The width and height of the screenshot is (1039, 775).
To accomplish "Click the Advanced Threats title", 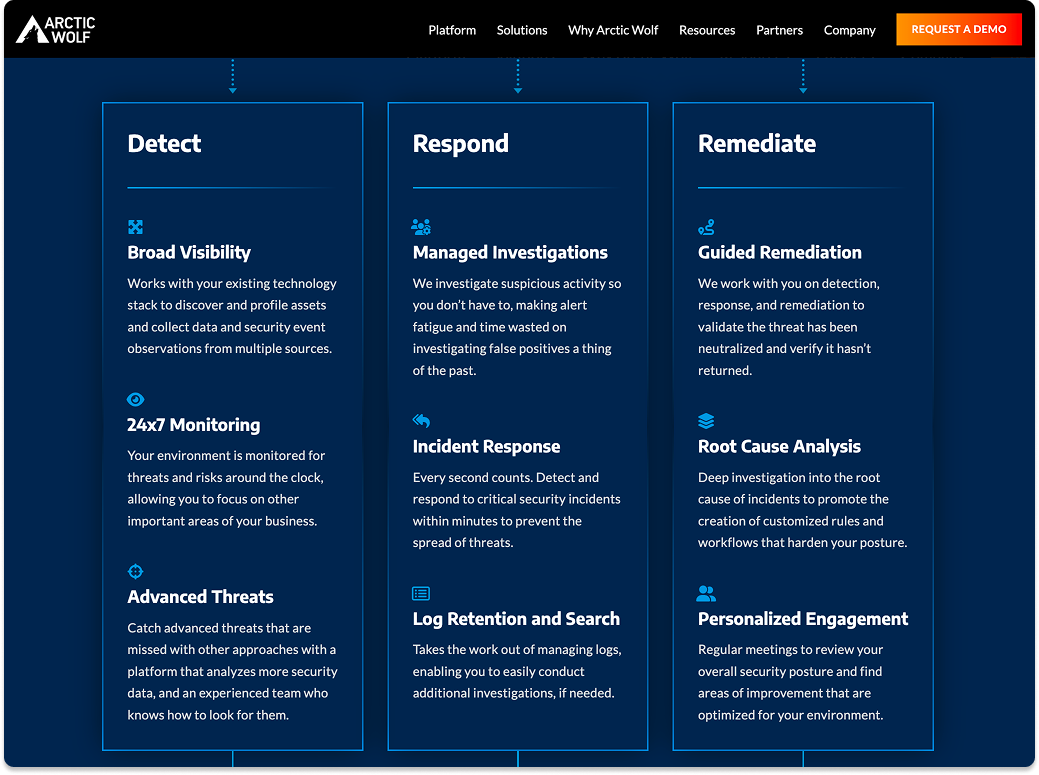I will (200, 597).
